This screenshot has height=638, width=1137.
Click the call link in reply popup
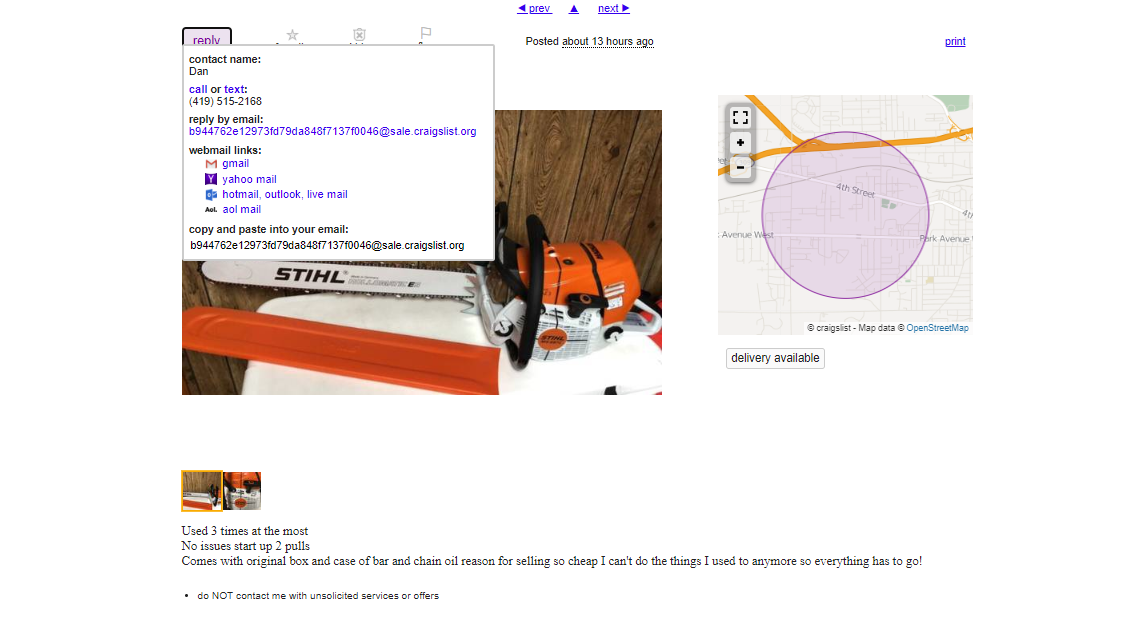point(198,89)
